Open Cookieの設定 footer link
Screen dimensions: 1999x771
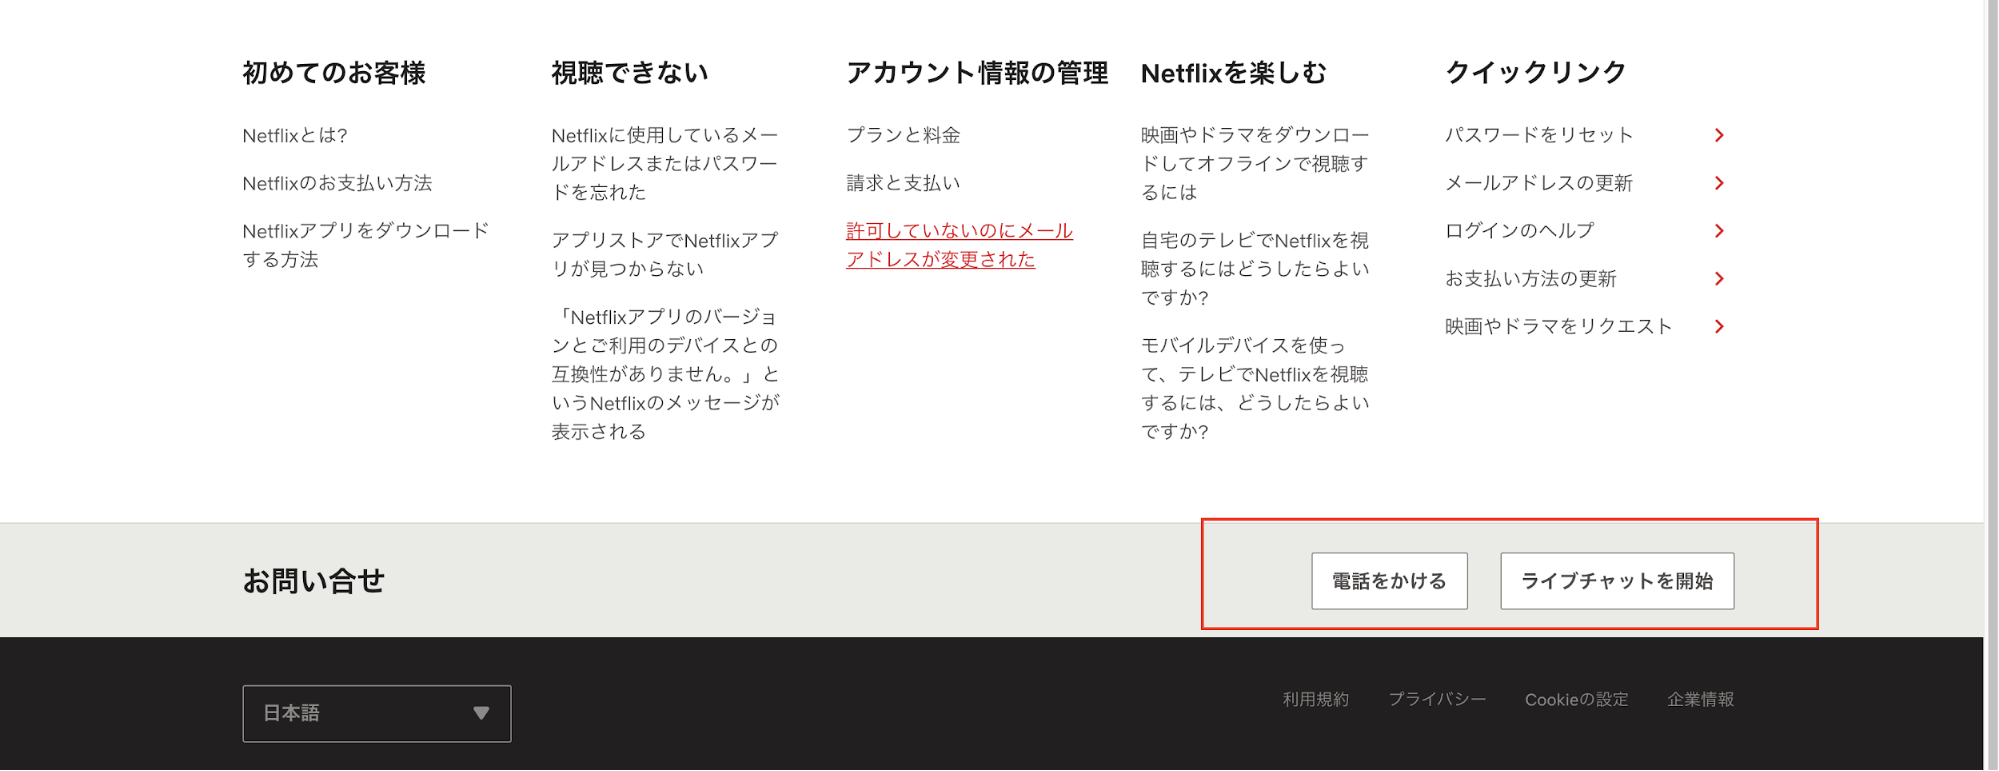[1577, 700]
